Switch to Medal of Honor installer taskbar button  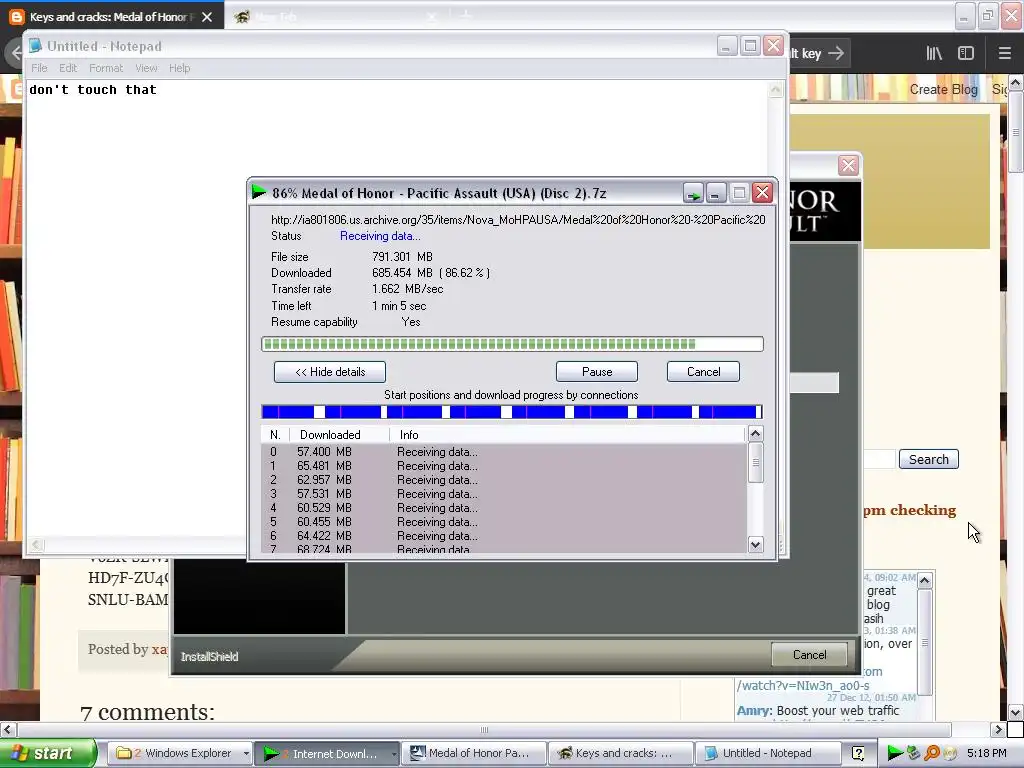pos(473,753)
